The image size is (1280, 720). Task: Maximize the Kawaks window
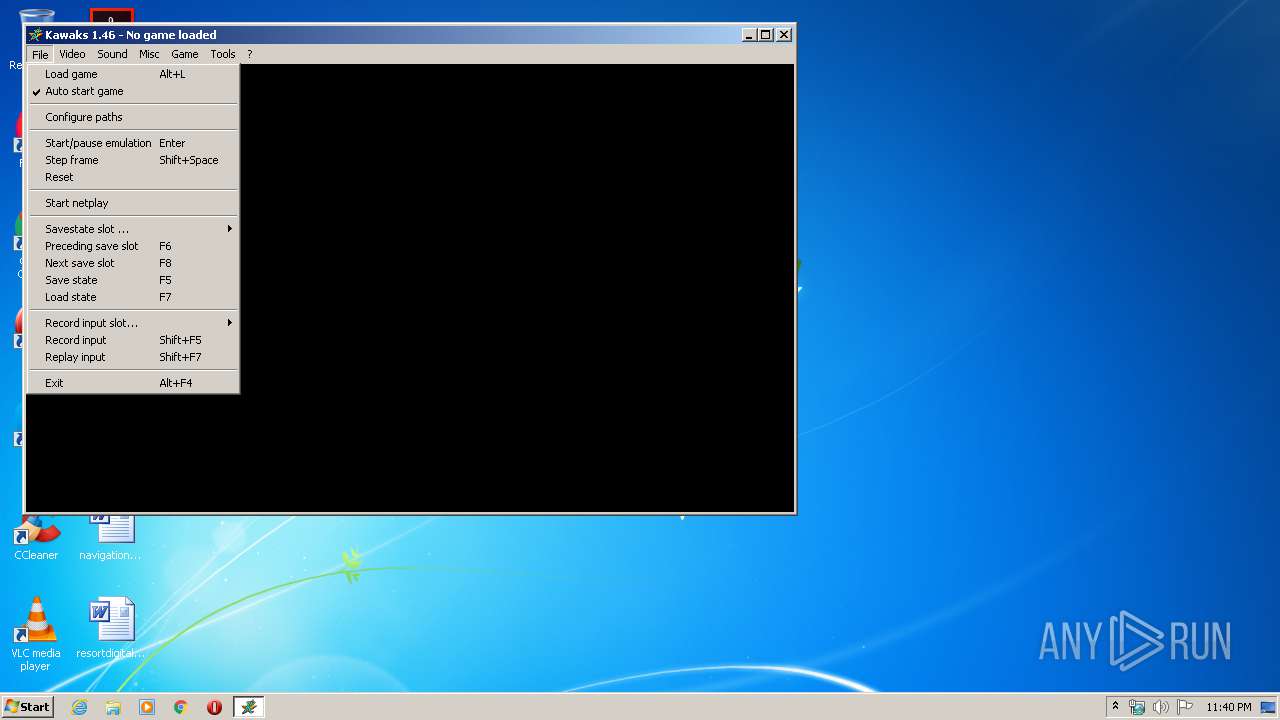766,34
